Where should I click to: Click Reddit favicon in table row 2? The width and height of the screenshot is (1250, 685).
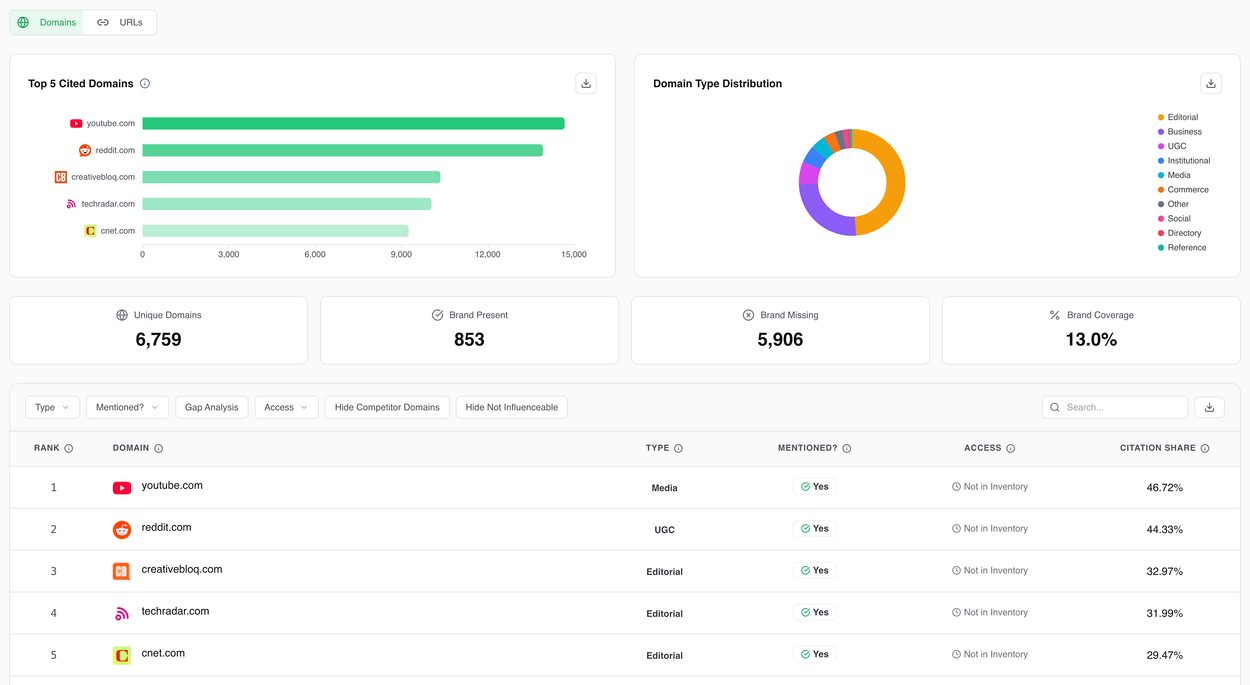122,530
